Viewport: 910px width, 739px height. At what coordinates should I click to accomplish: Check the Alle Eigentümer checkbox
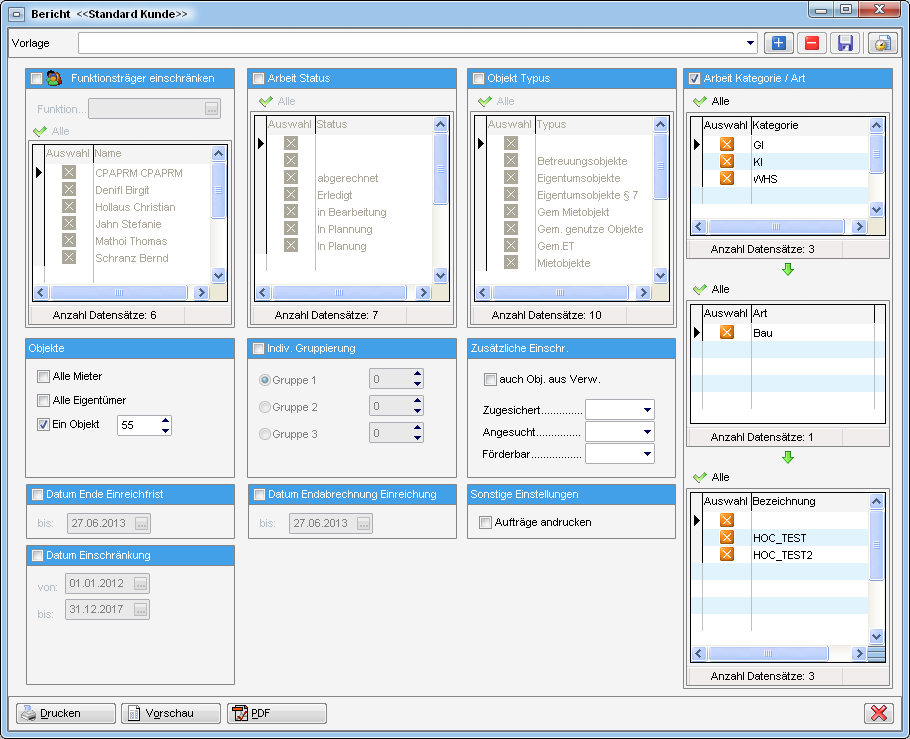(x=44, y=400)
